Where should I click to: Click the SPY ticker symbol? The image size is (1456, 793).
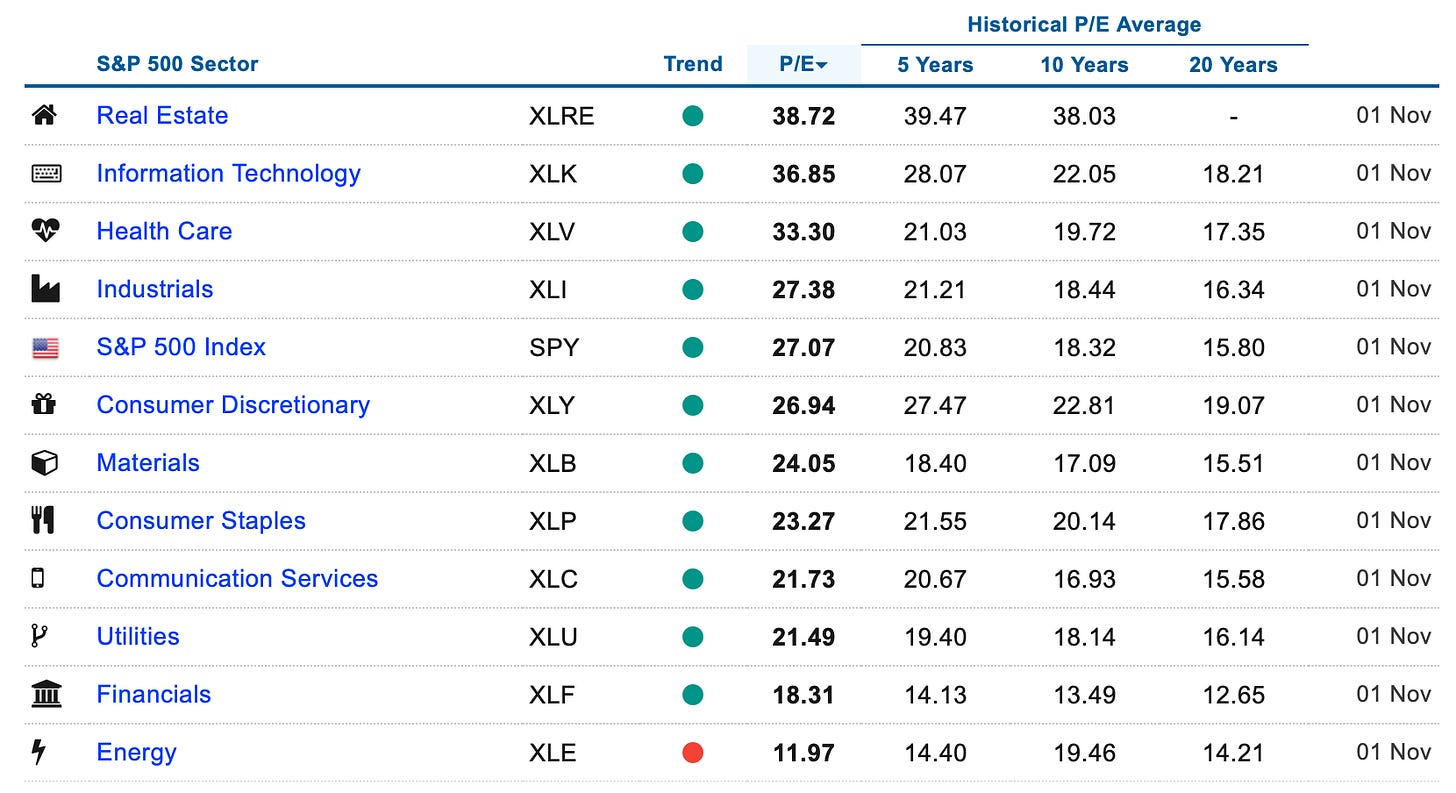tap(553, 348)
